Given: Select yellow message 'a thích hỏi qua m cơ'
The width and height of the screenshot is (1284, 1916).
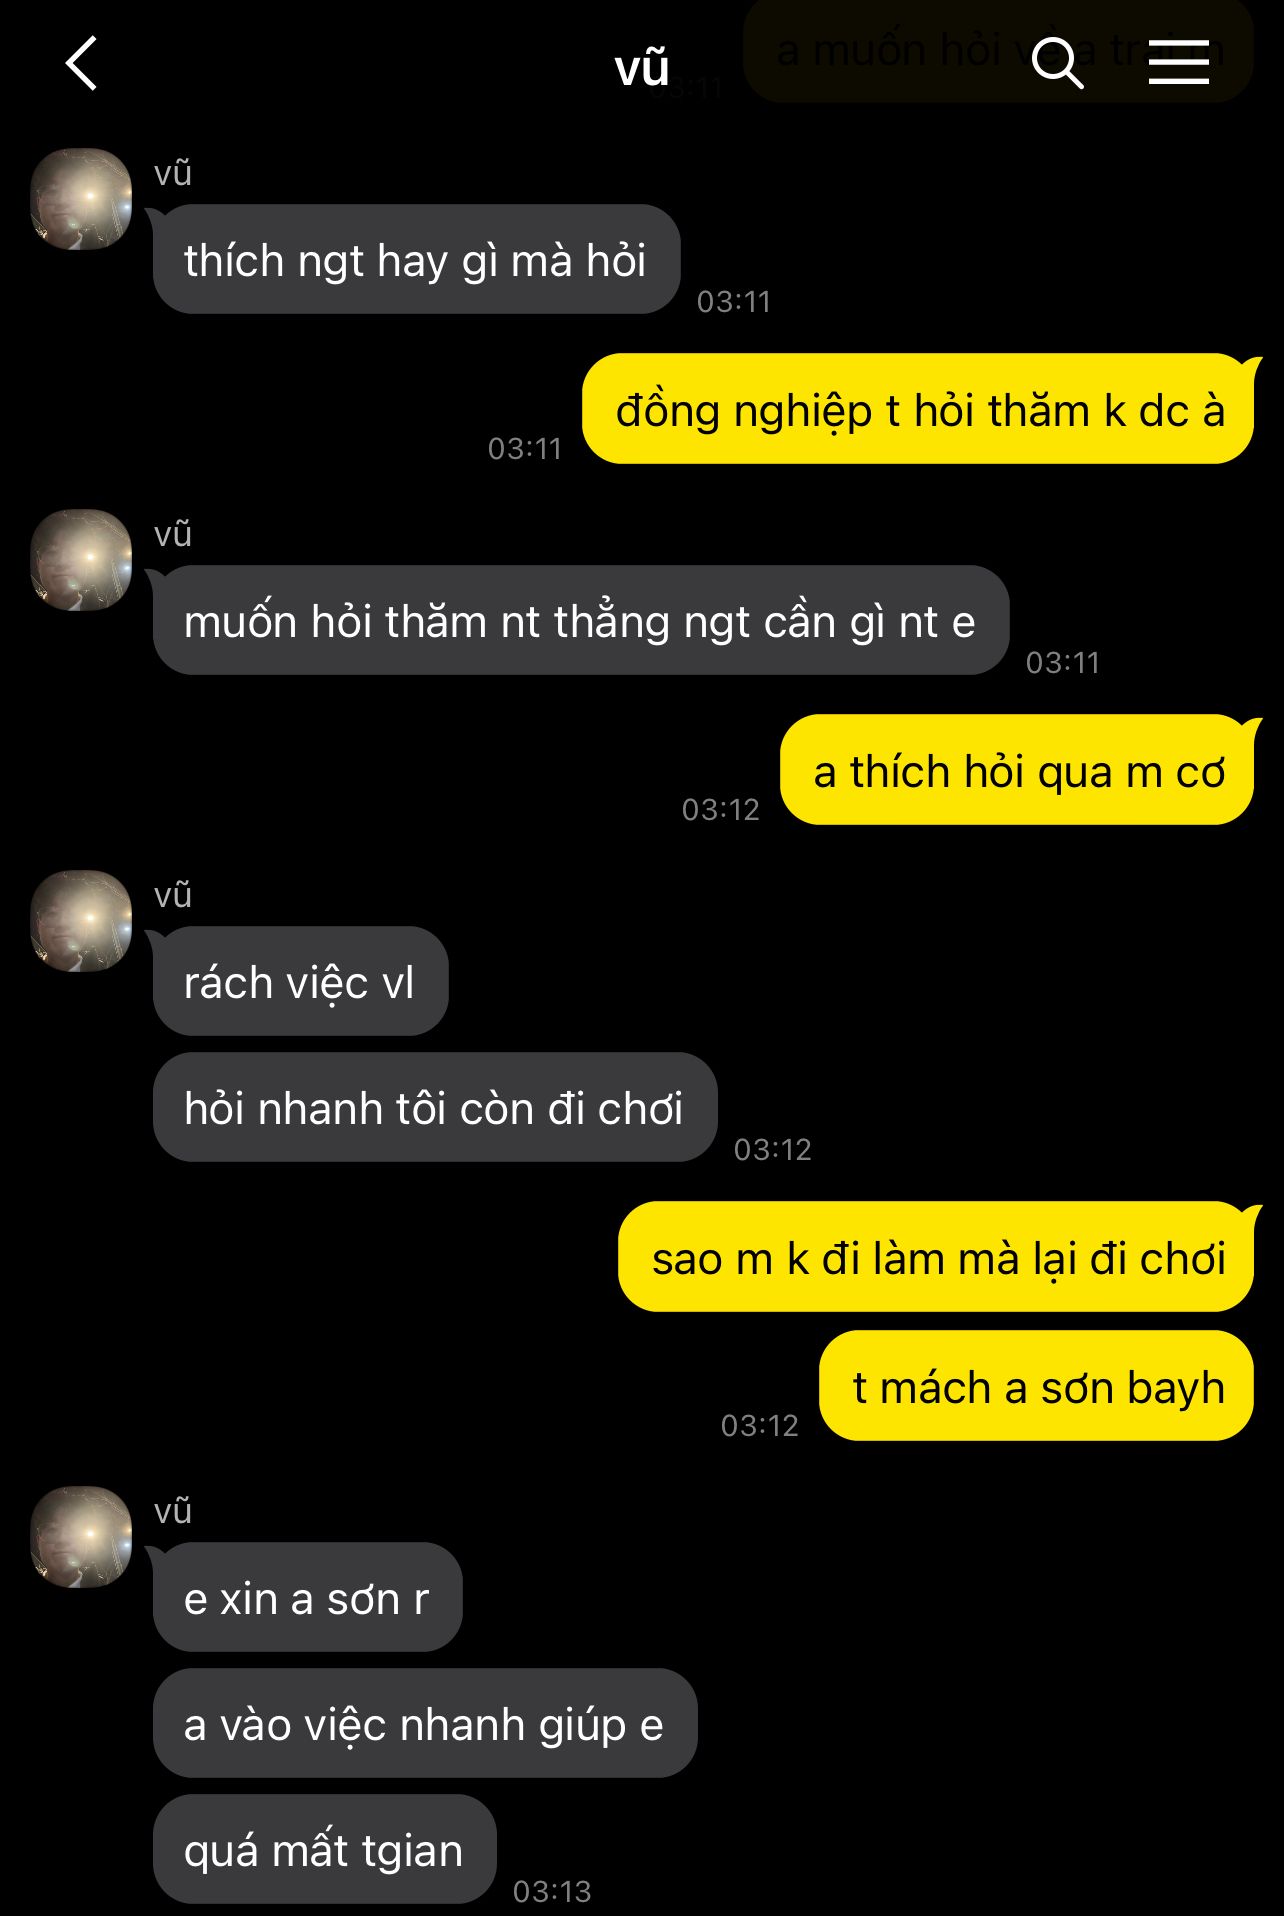Looking at the screenshot, I should 1017,770.
